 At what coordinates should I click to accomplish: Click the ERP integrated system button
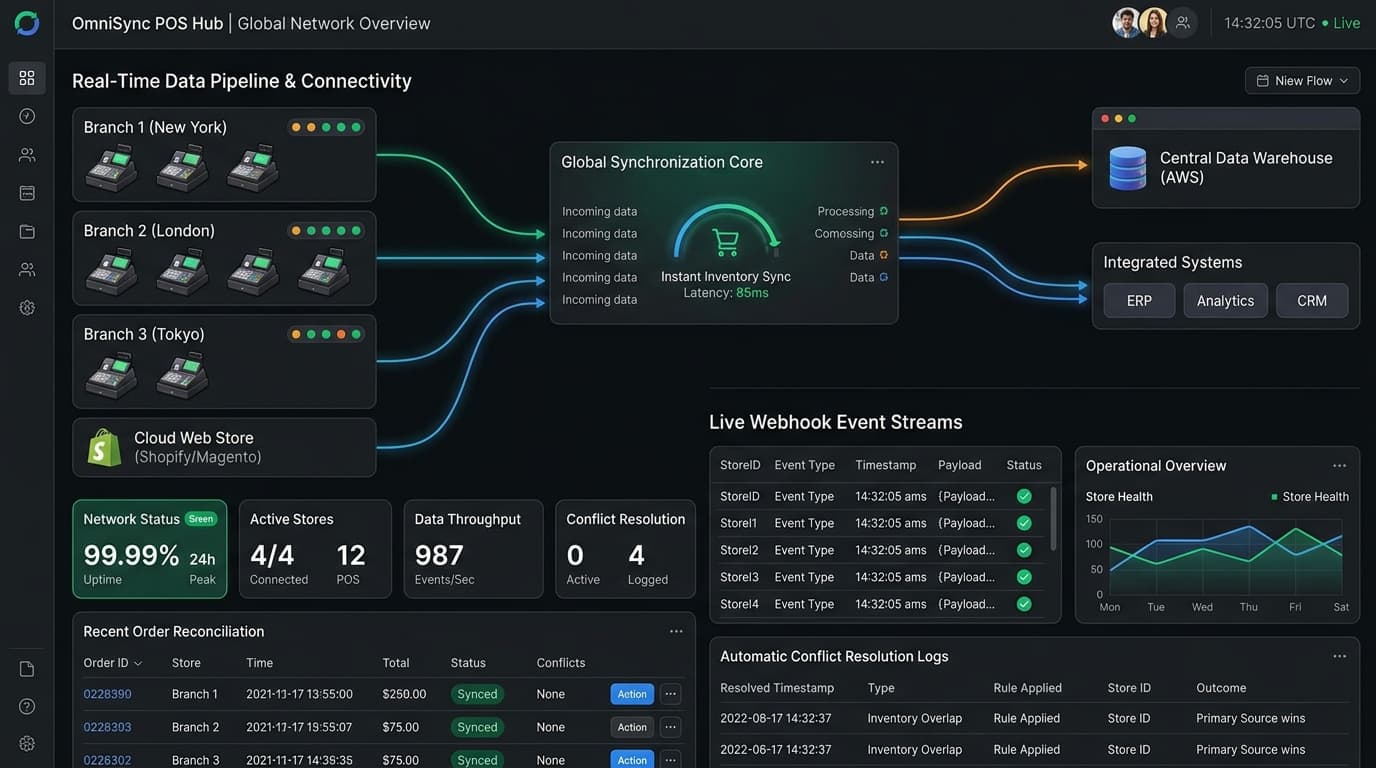[1139, 301]
